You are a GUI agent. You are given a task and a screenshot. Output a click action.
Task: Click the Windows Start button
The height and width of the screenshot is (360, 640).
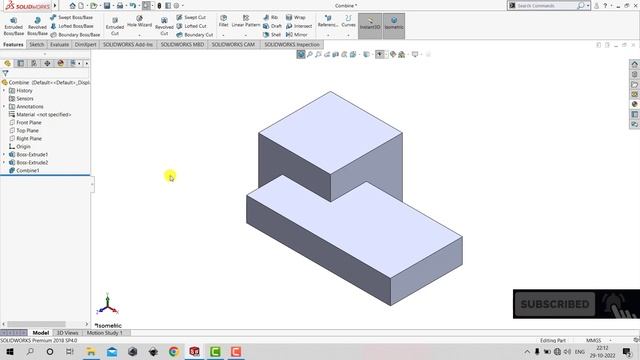tap(10, 352)
